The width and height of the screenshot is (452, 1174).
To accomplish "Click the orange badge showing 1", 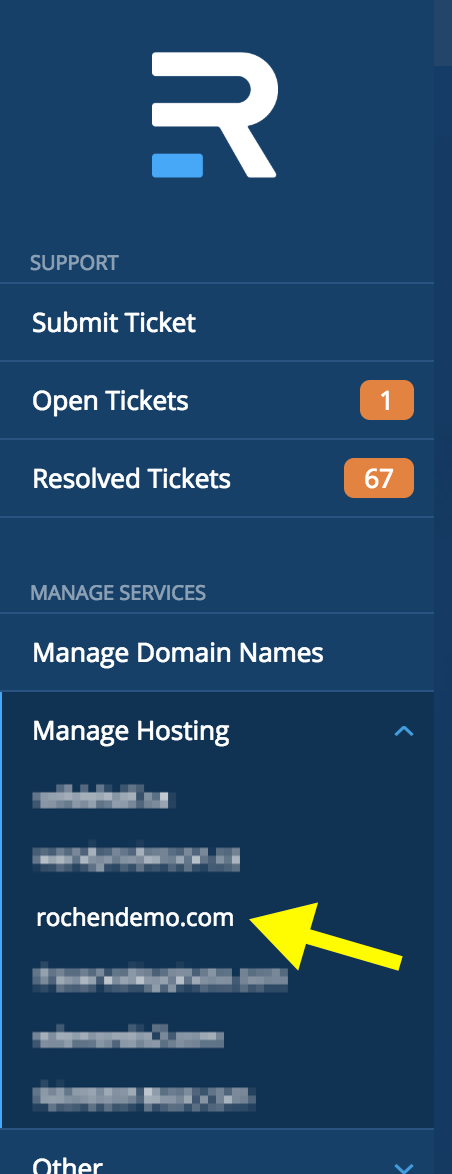I will pyautogui.click(x=387, y=401).
